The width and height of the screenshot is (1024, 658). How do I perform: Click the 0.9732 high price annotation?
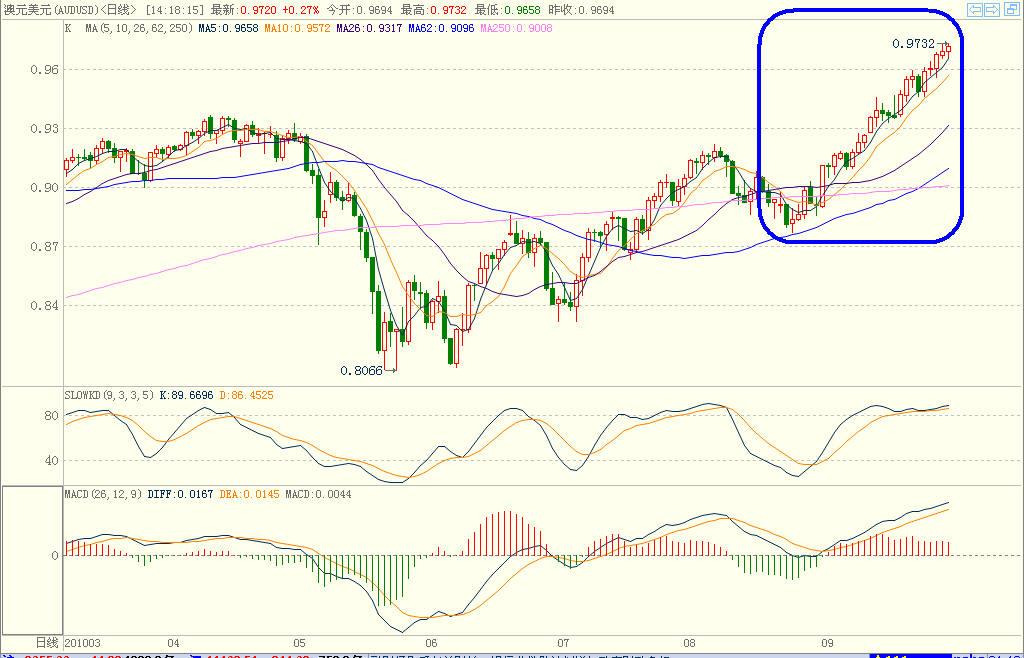[x=914, y=44]
